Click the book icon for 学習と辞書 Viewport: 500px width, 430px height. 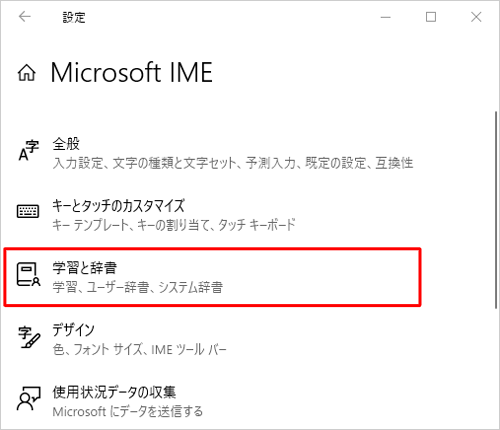pyautogui.click(x=28, y=274)
